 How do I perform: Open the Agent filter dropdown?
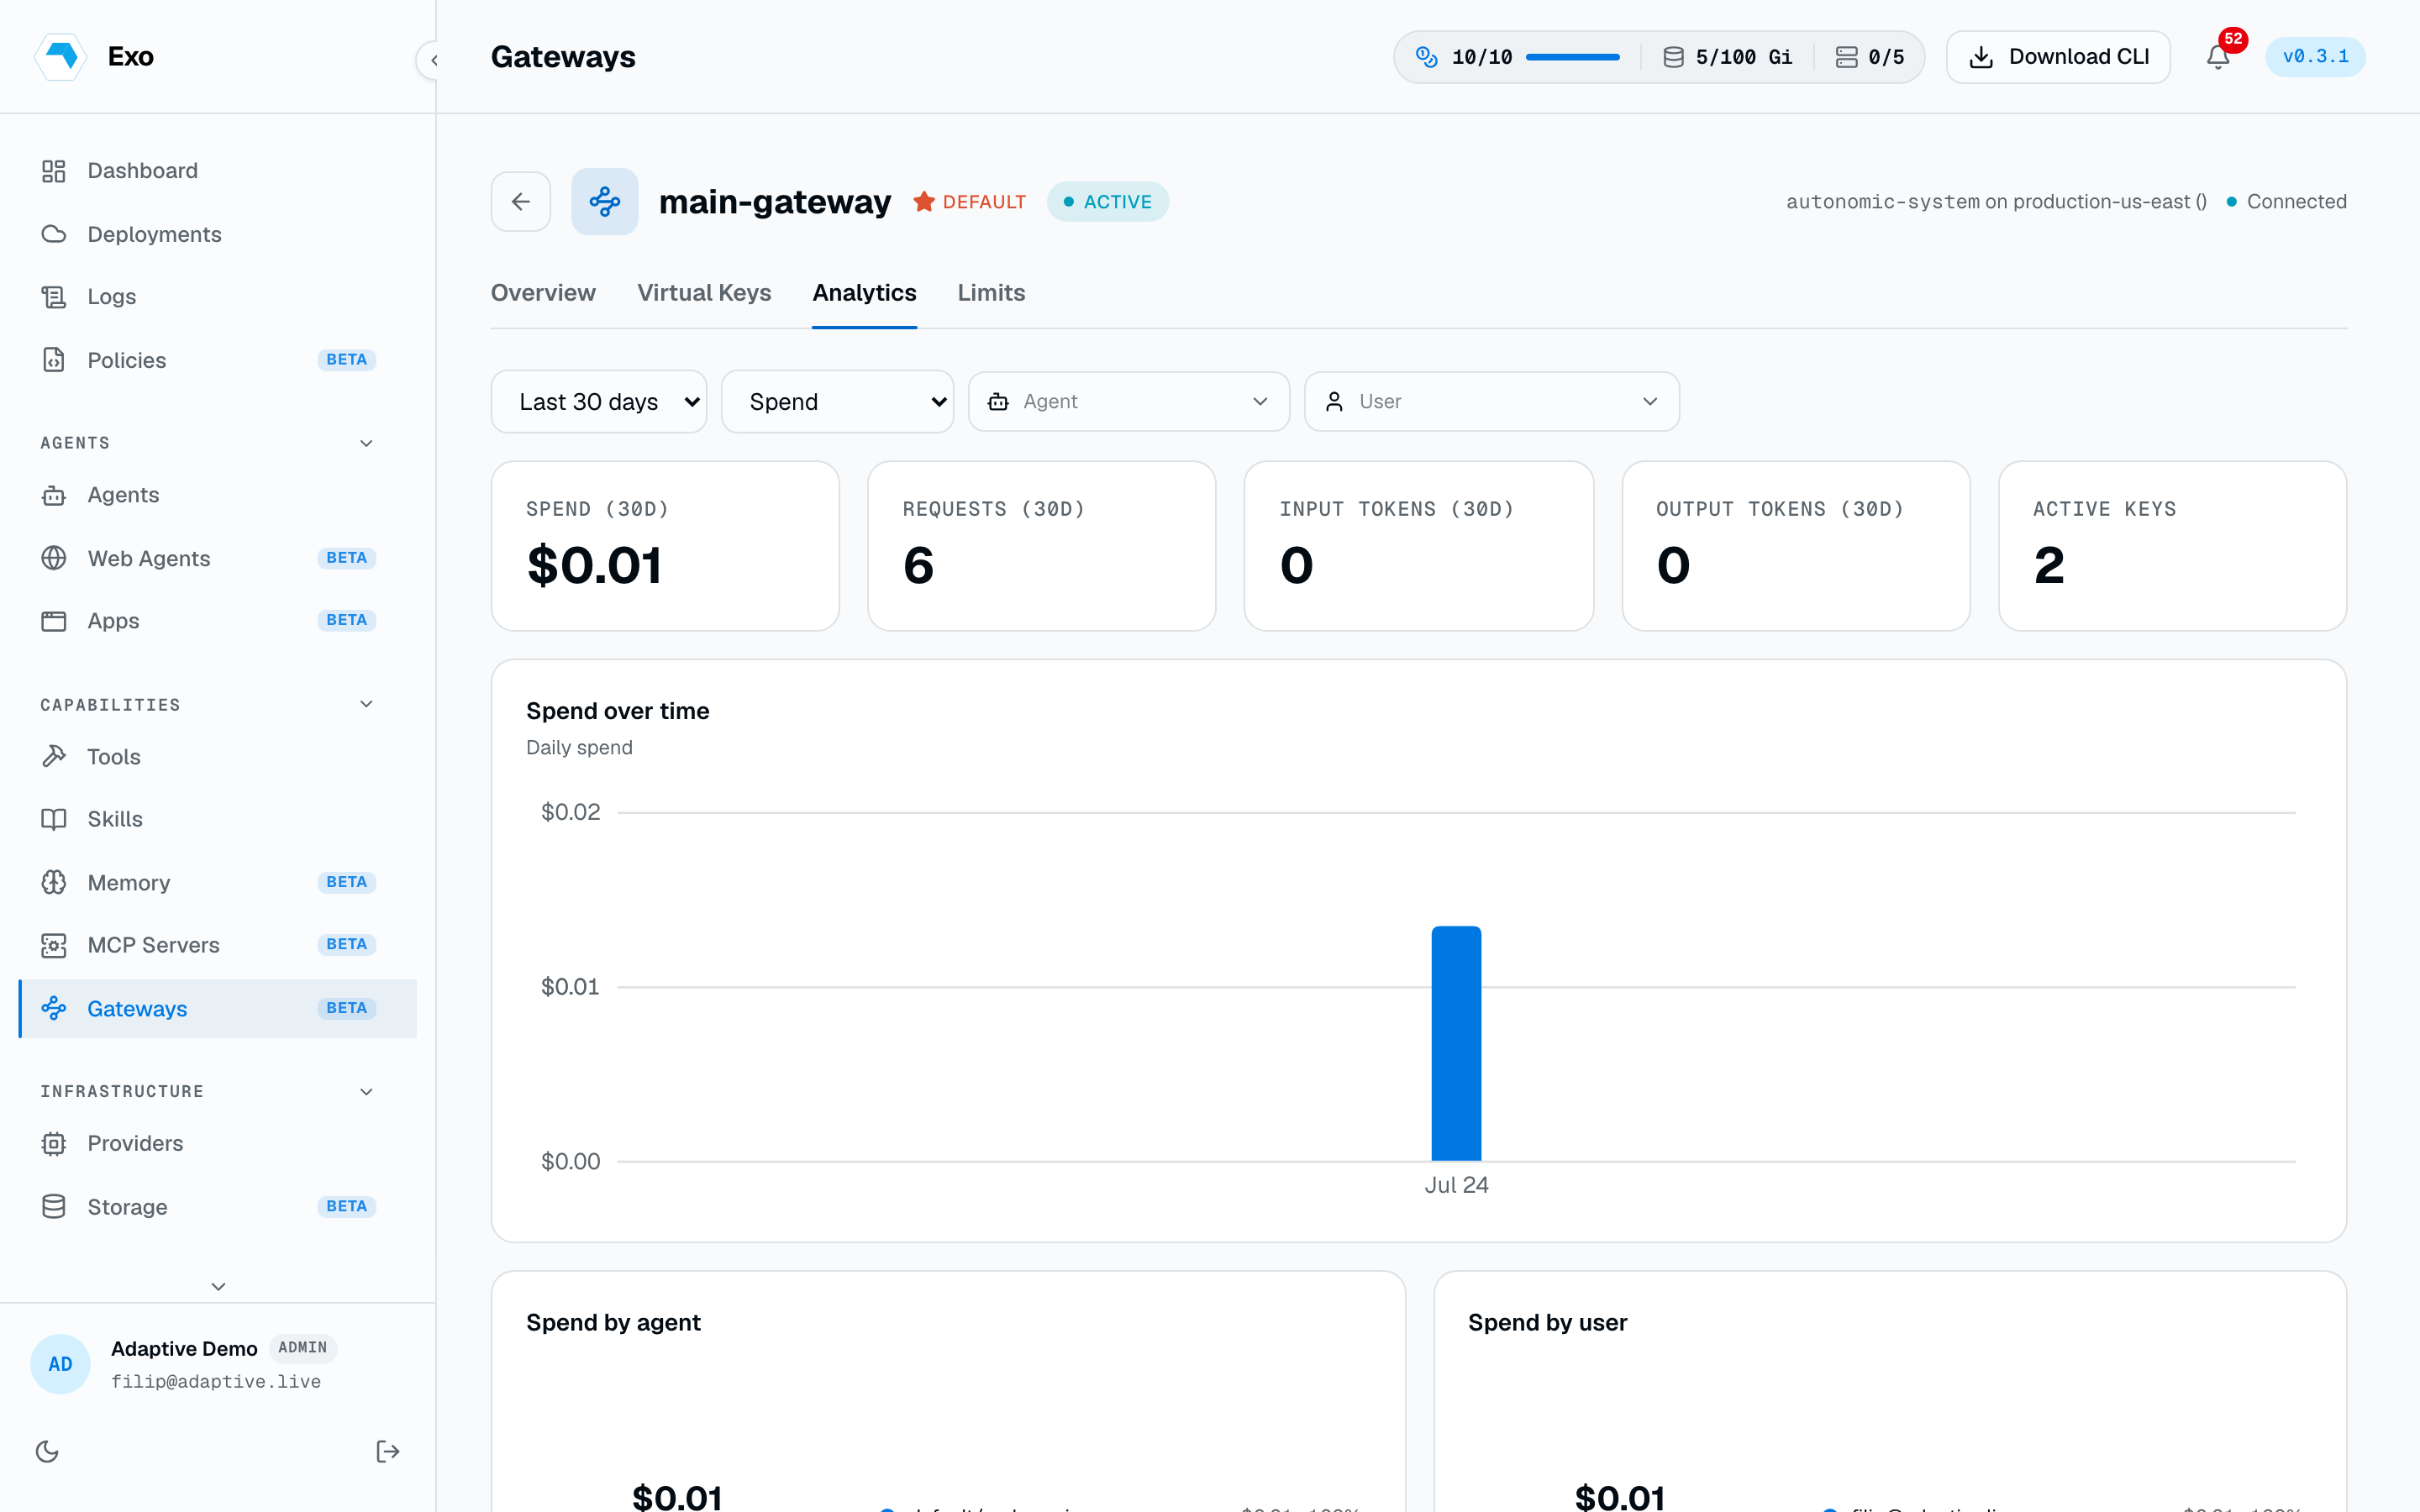[1129, 402]
